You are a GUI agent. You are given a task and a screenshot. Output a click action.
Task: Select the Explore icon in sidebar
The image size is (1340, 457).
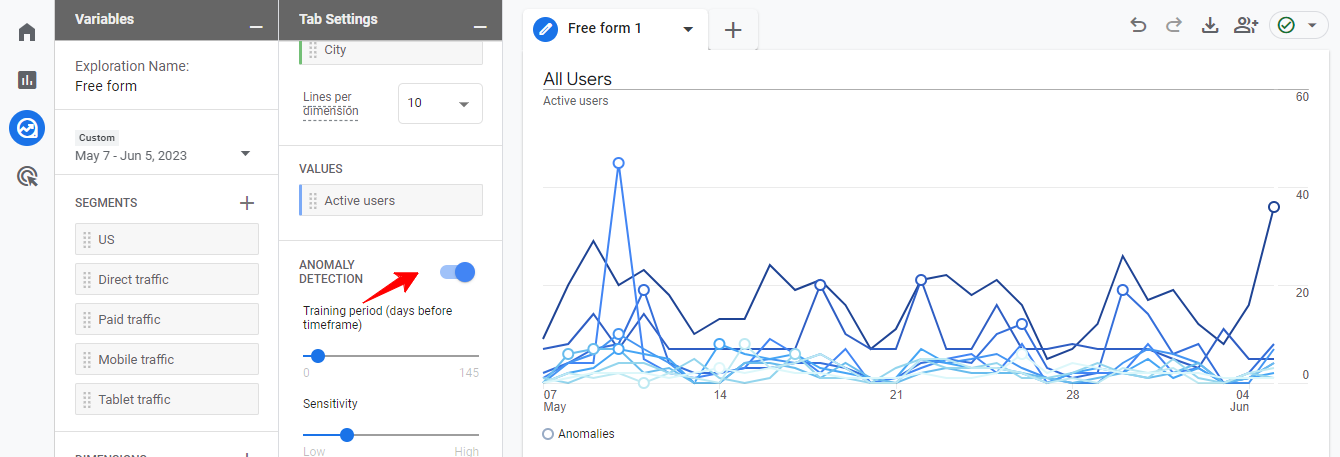[27, 128]
